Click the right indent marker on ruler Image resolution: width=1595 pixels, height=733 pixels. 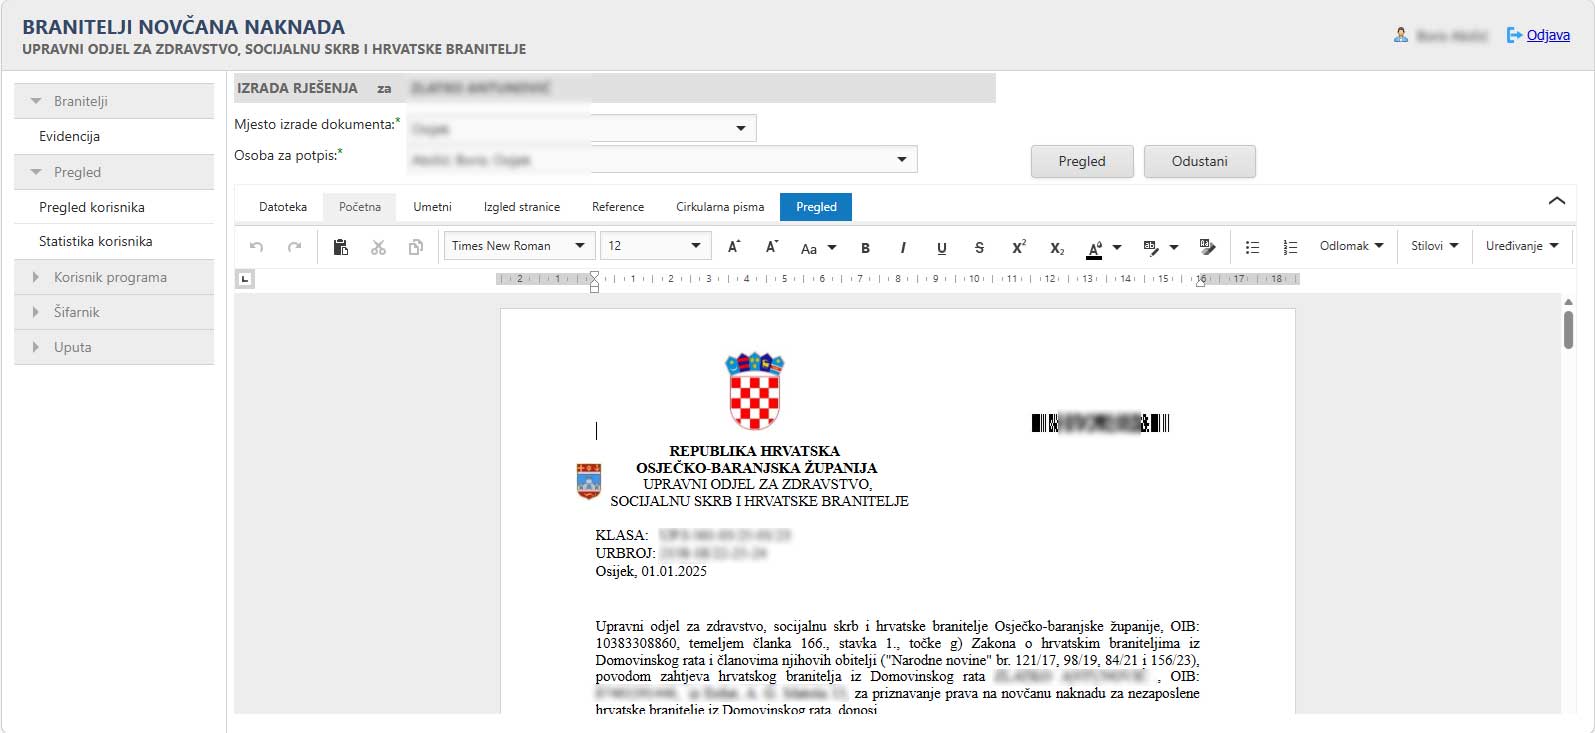tap(1201, 282)
